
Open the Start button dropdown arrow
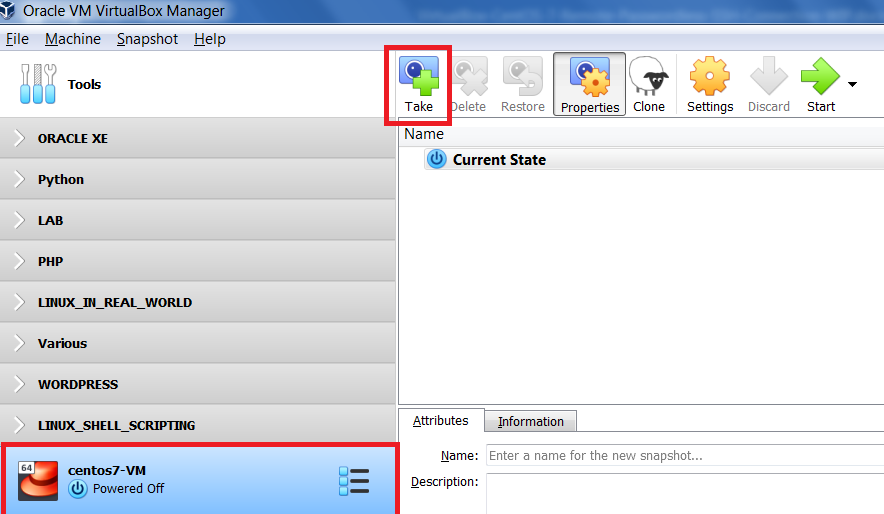point(852,84)
